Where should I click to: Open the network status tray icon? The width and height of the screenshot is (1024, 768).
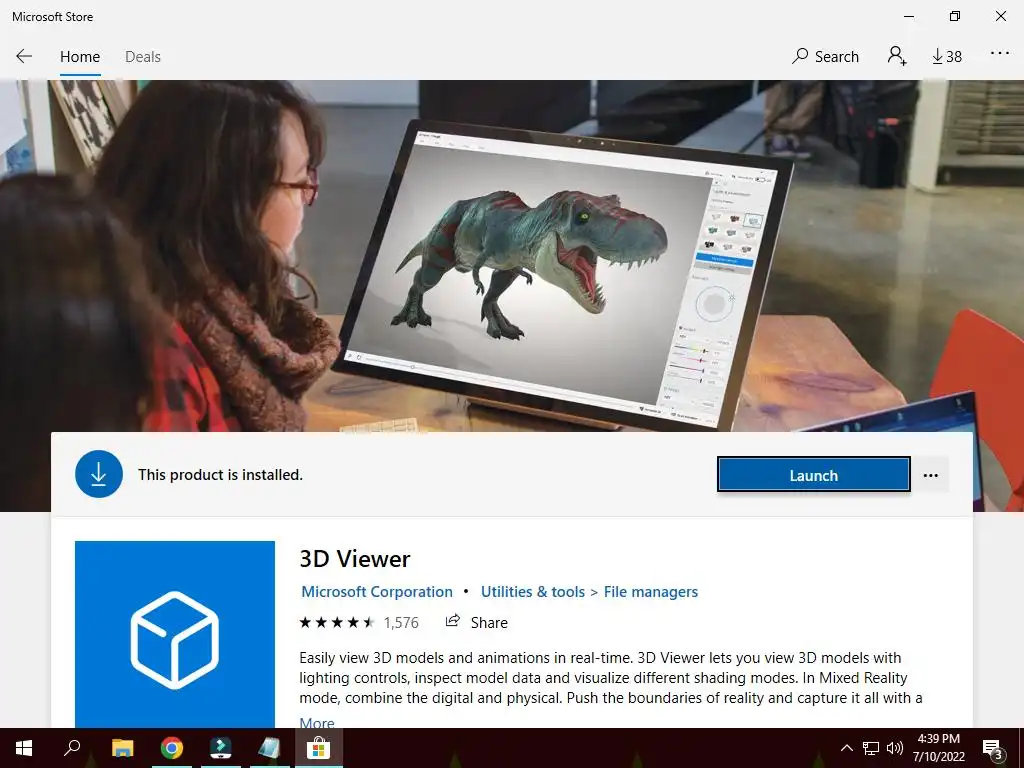871,748
